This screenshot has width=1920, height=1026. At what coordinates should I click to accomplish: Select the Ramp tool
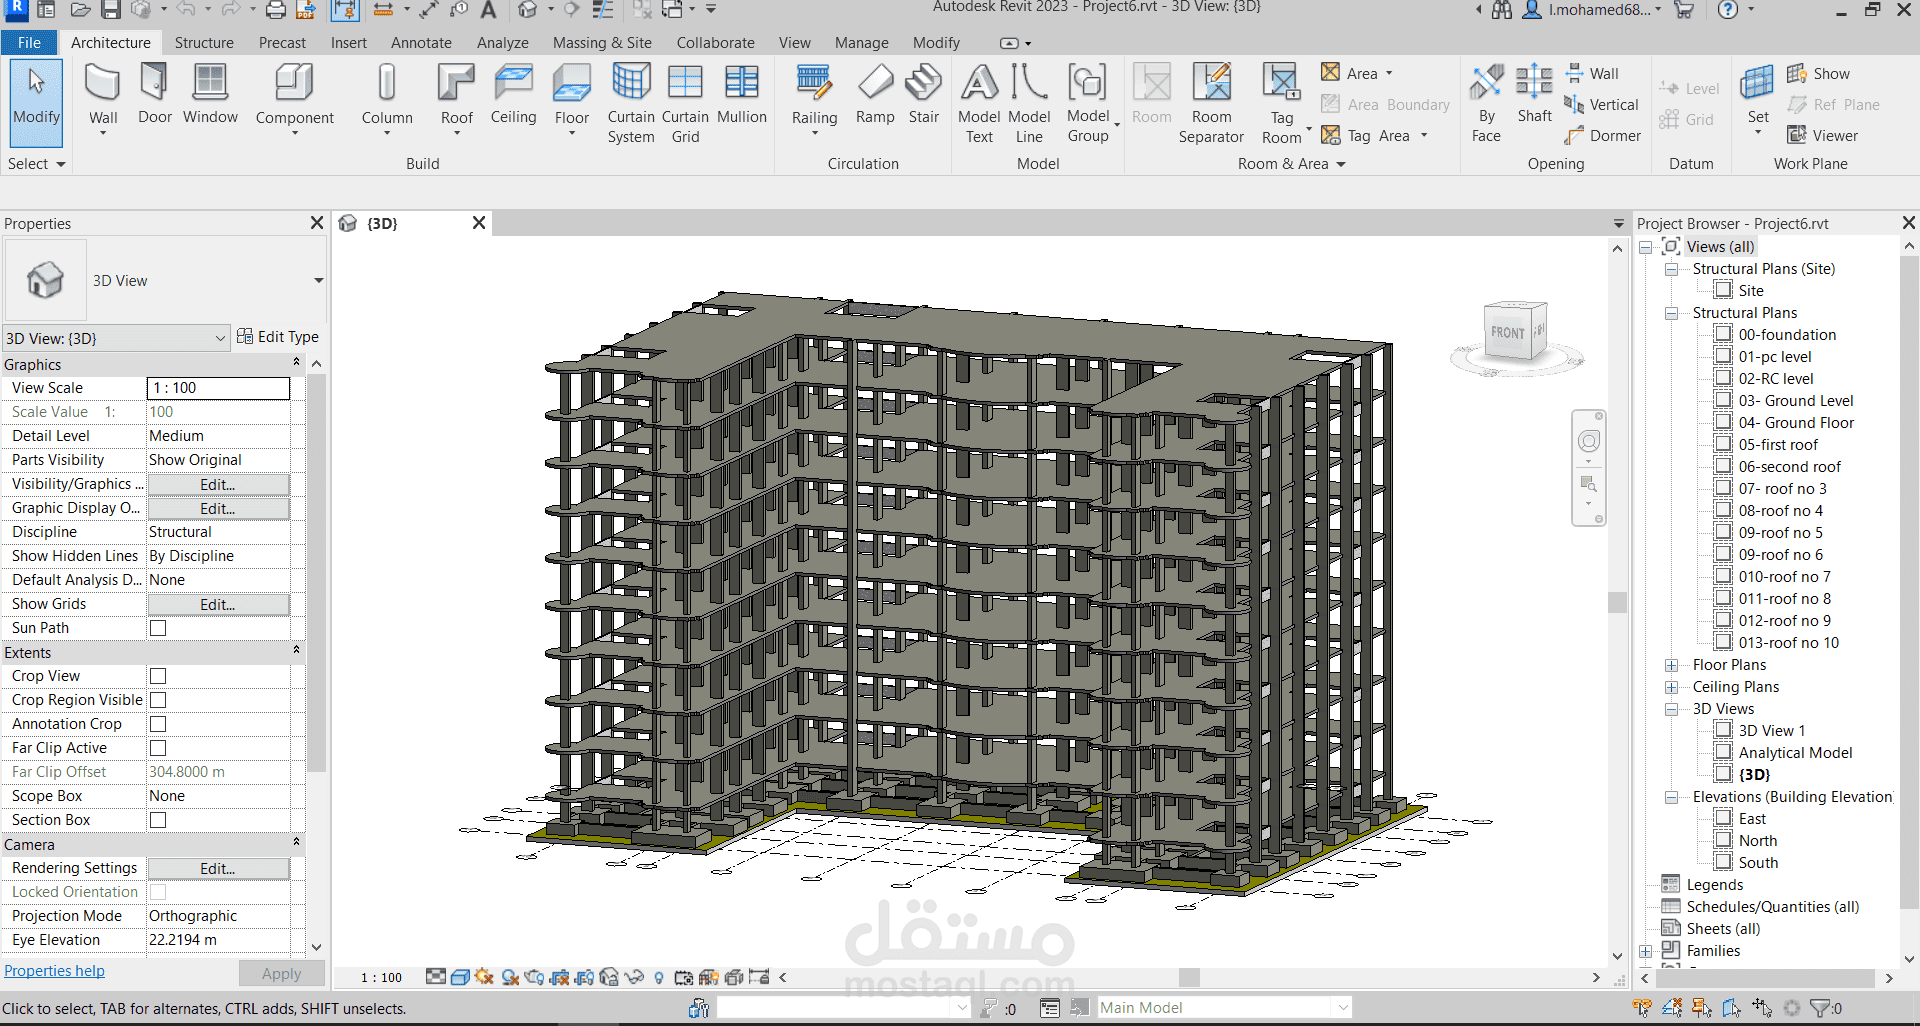point(875,94)
